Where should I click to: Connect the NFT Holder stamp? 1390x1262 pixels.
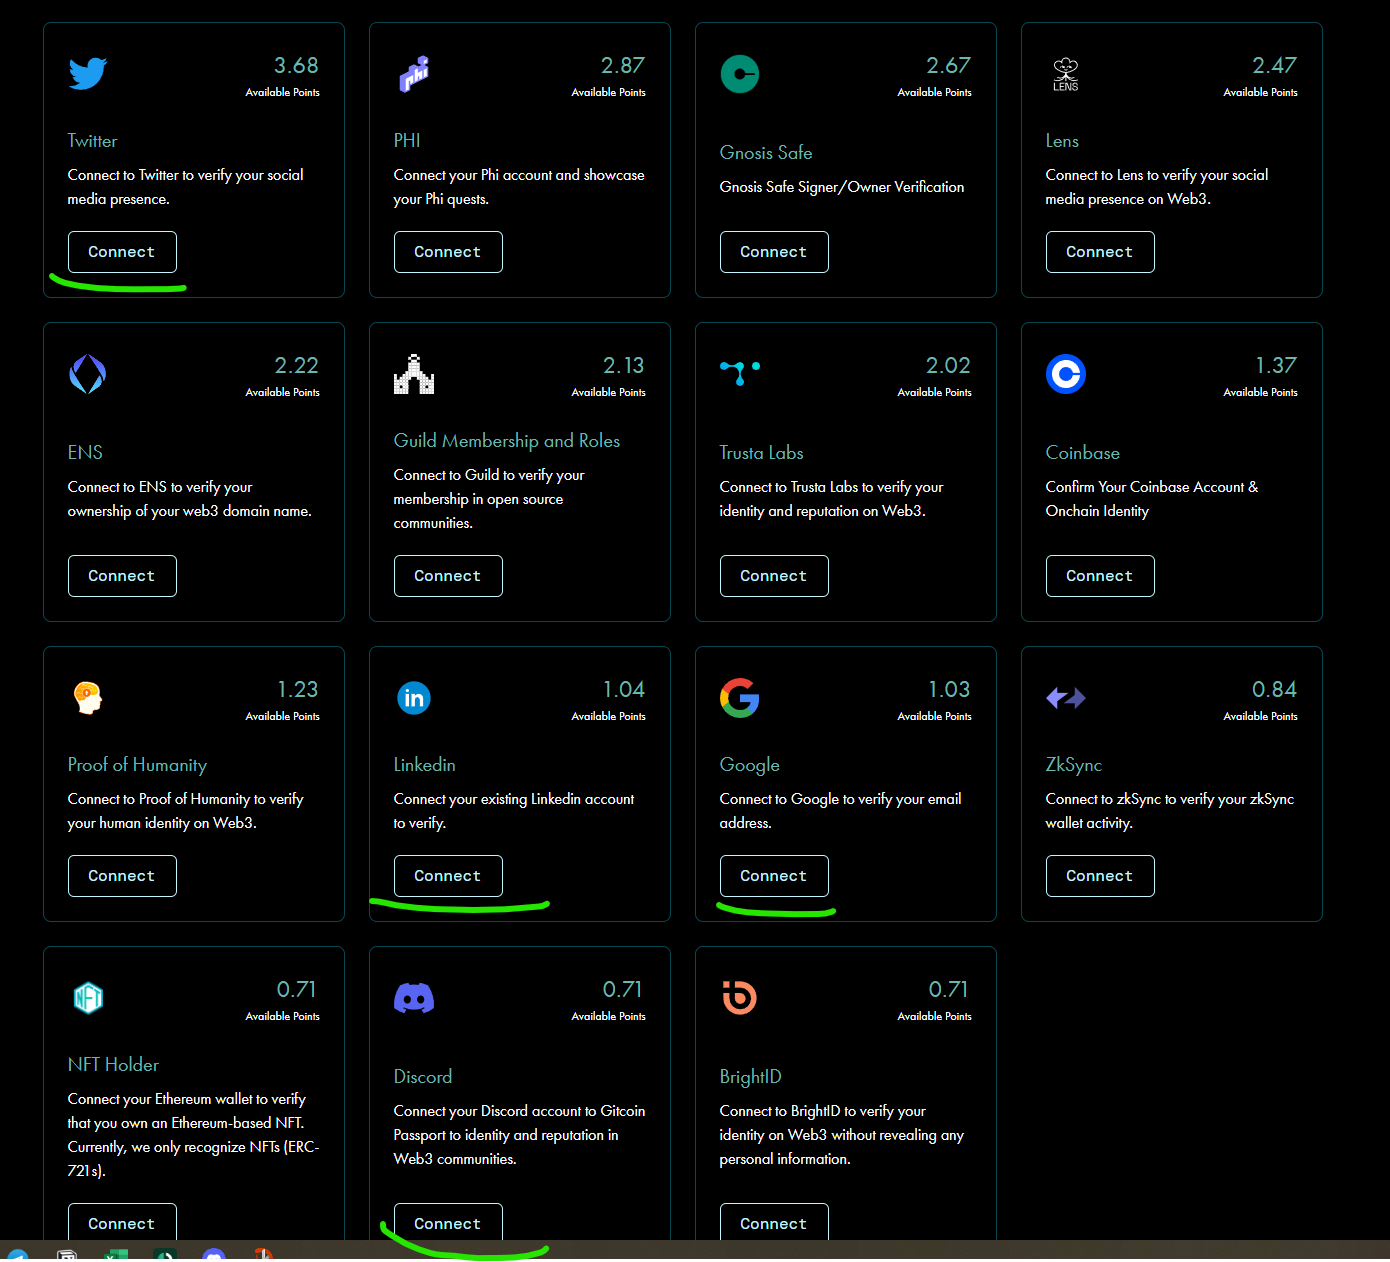tap(122, 1223)
